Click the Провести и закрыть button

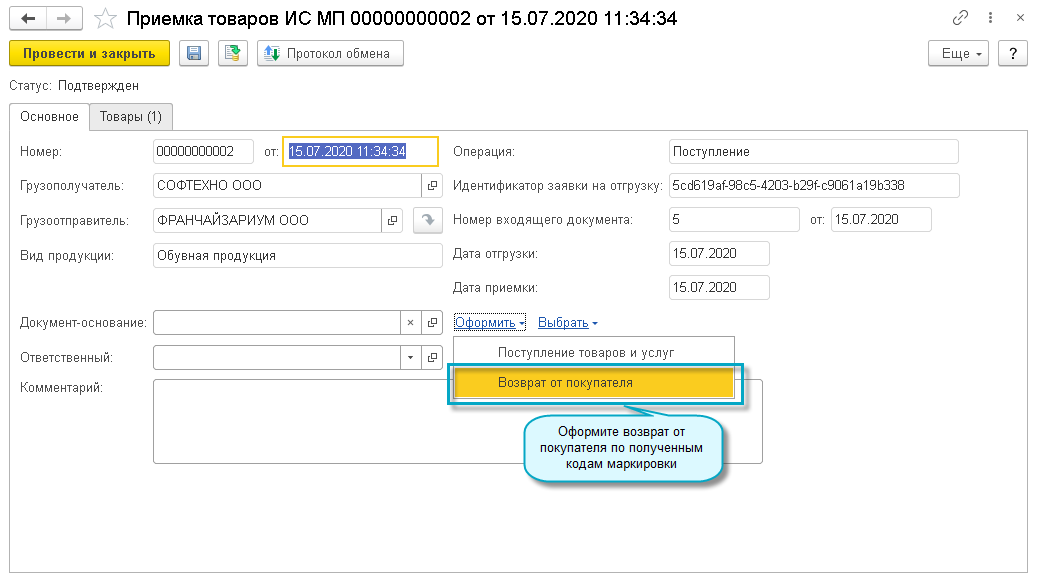[89, 53]
